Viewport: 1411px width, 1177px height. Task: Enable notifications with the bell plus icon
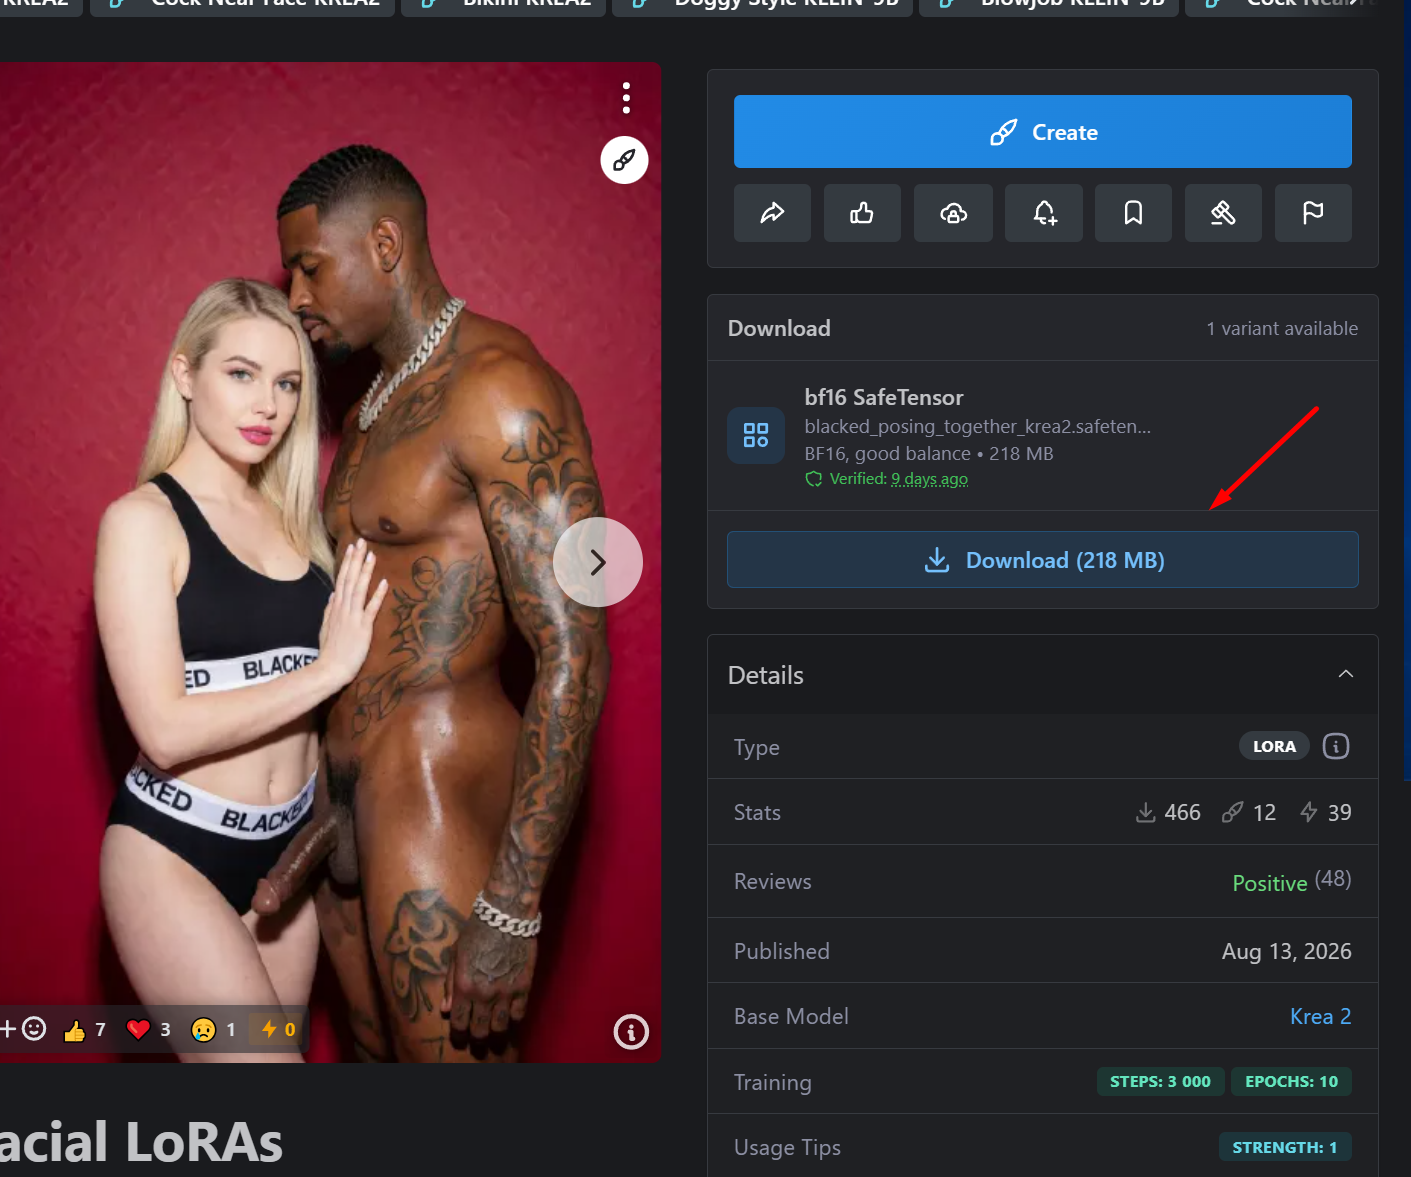(1044, 213)
